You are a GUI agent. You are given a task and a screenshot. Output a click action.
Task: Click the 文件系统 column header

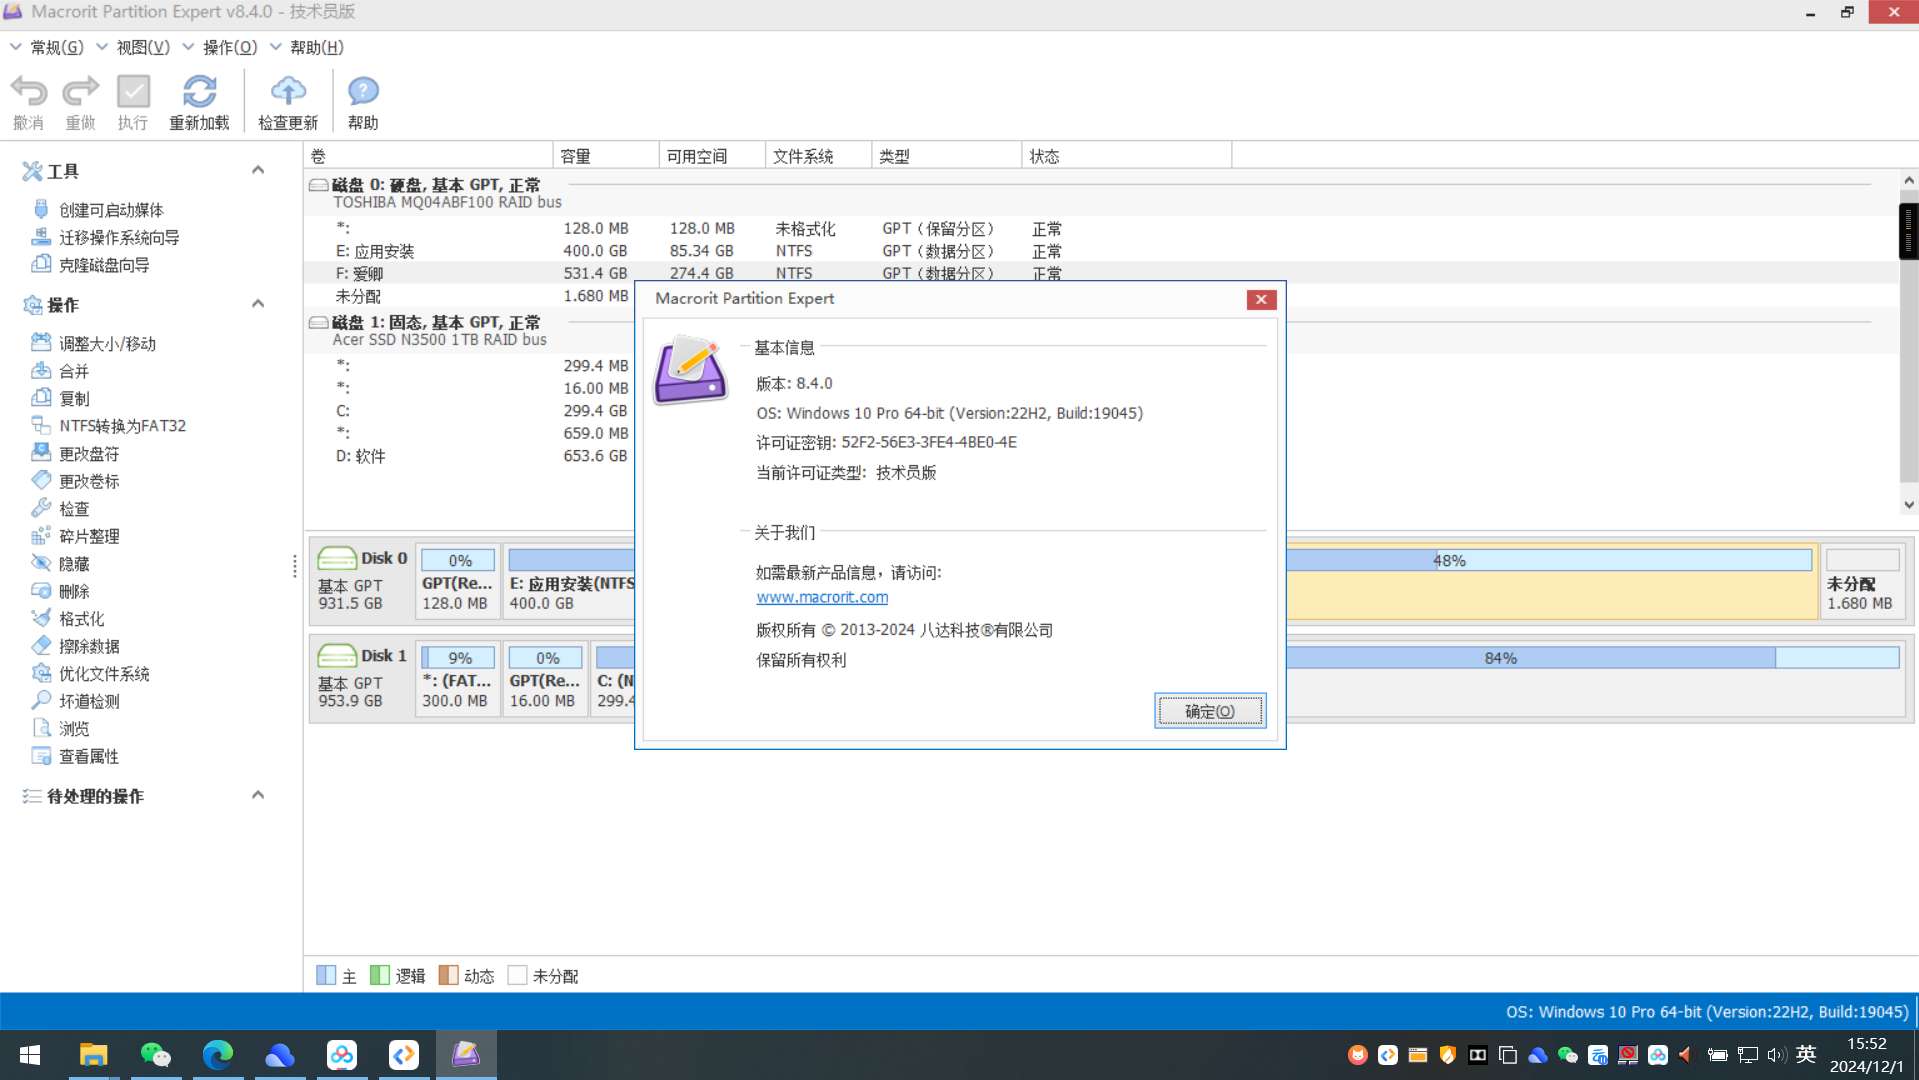point(818,156)
